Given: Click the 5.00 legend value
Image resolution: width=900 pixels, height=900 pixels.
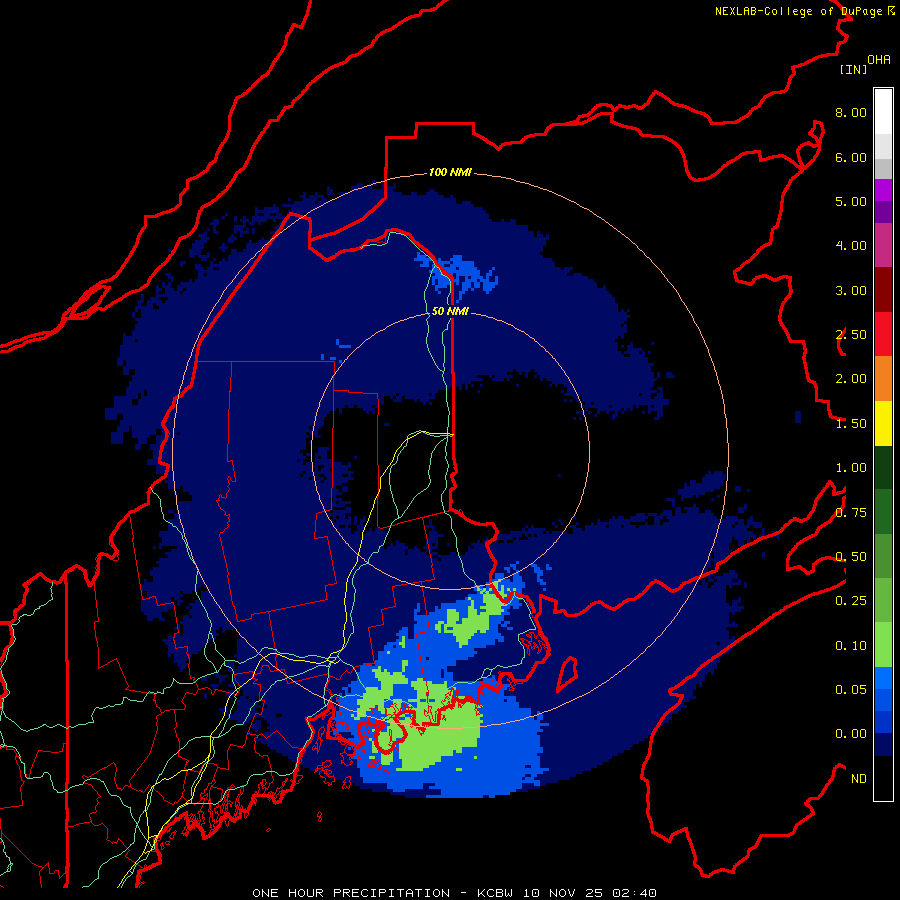Looking at the screenshot, I should [851, 201].
